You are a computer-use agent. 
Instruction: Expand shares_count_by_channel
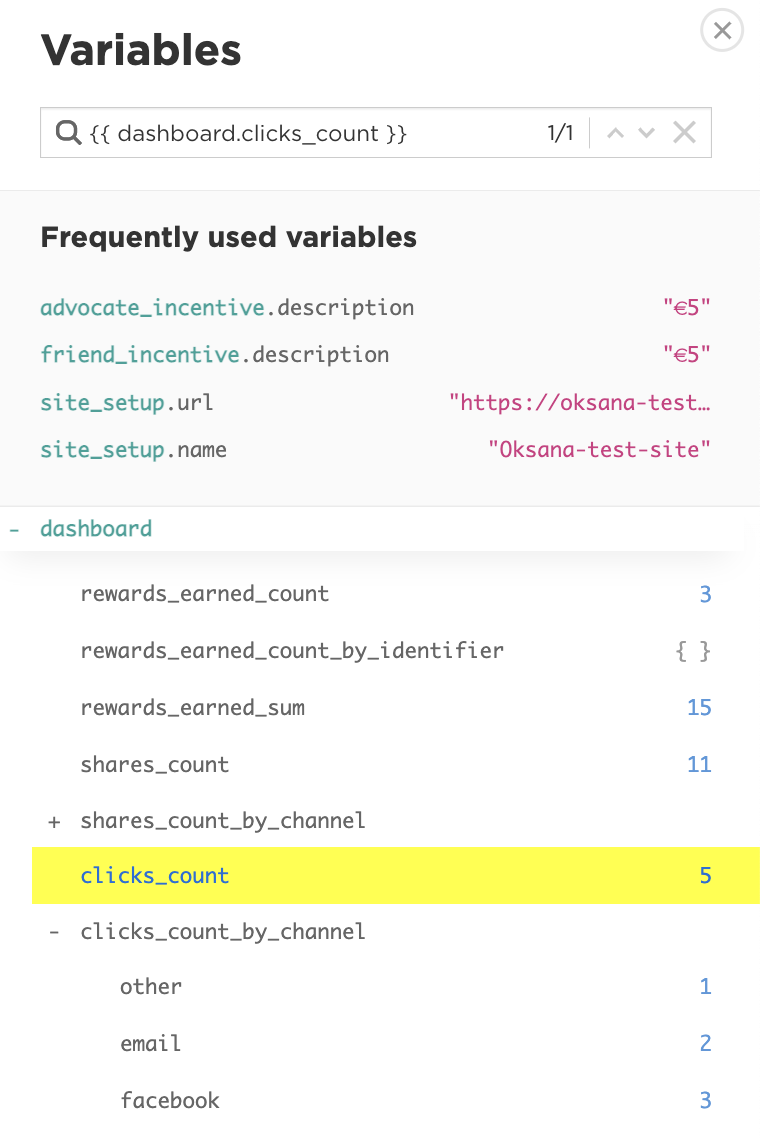point(54,822)
